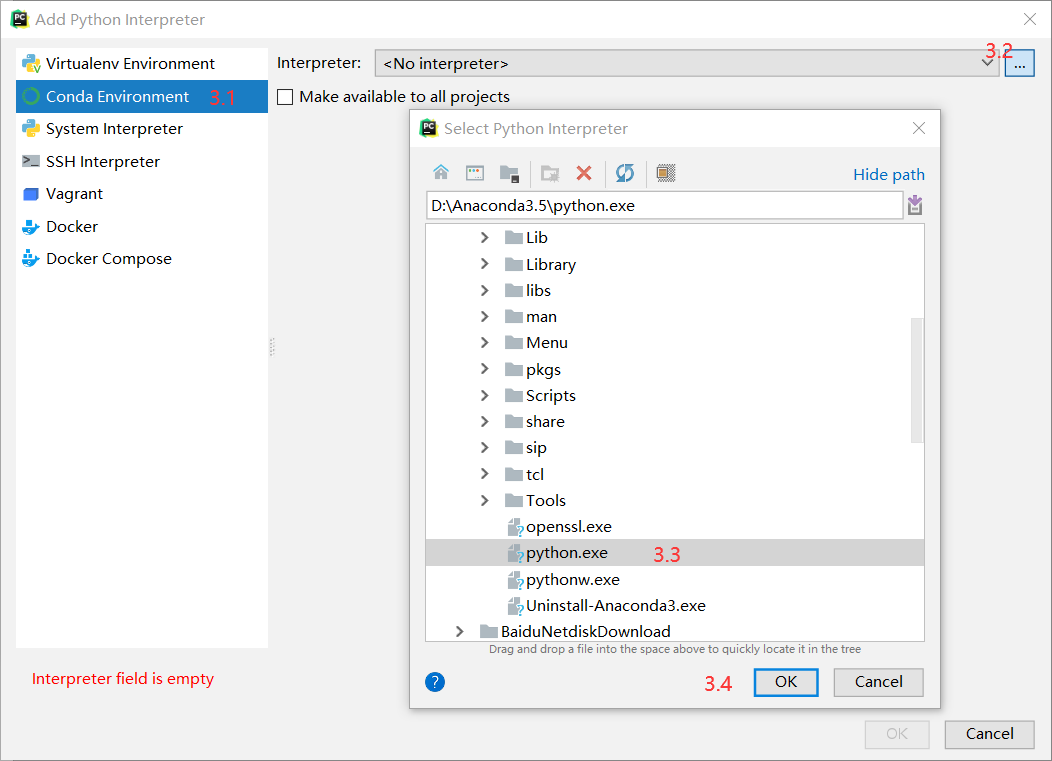Viewport: 1052px width, 761px height.
Task: Toggle Show Hidden Files and Directories
Action: (x=666, y=172)
